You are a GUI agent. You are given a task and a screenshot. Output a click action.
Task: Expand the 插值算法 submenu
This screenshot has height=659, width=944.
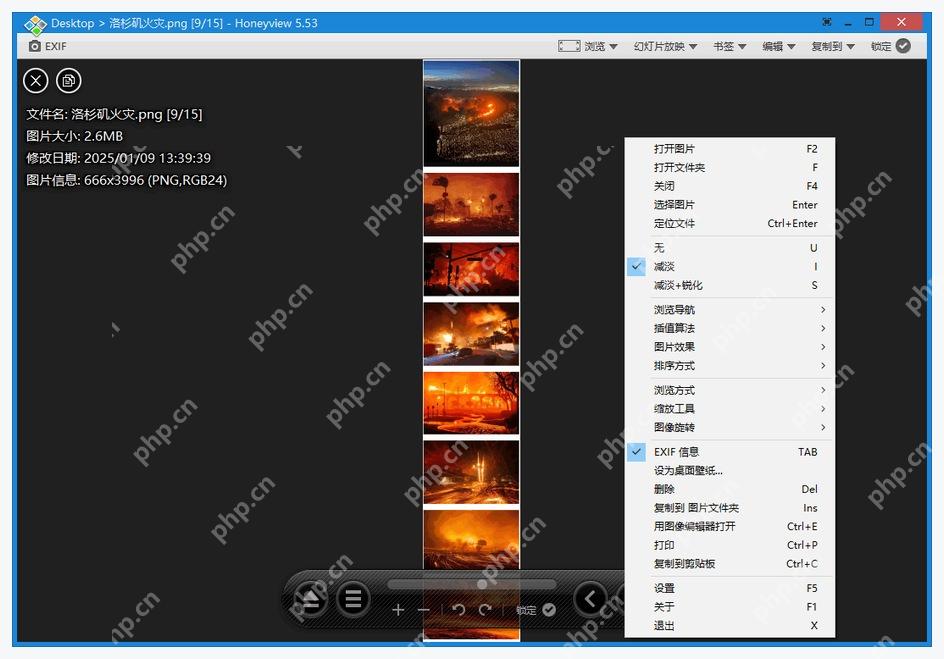point(730,329)
